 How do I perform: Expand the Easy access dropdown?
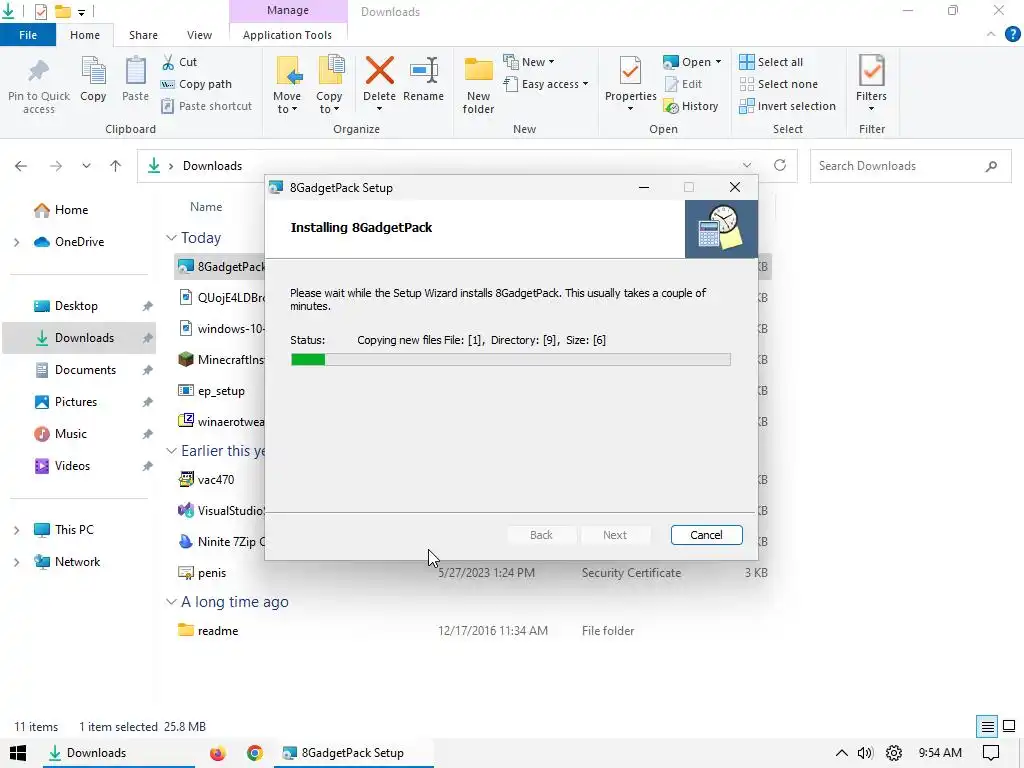[546, 84]
